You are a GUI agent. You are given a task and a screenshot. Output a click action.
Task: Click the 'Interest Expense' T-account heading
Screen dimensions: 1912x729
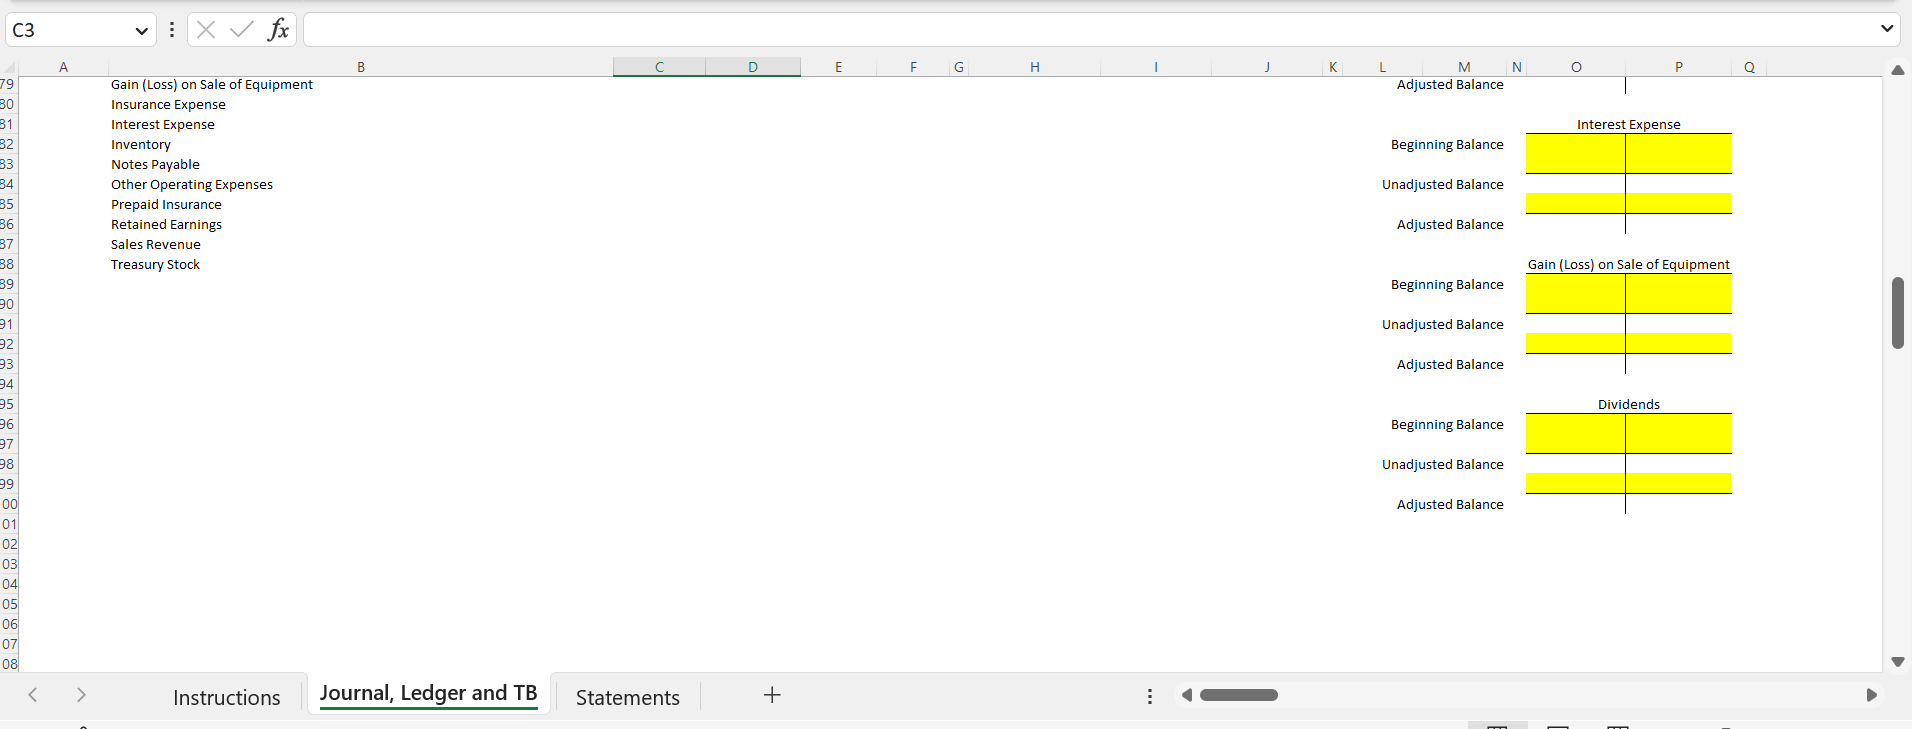tap(1629, 125)
